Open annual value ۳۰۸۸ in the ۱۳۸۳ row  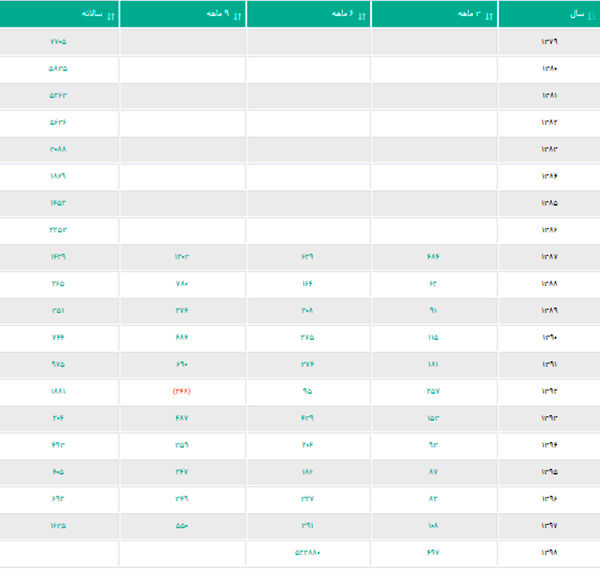[x=58, y=149]
